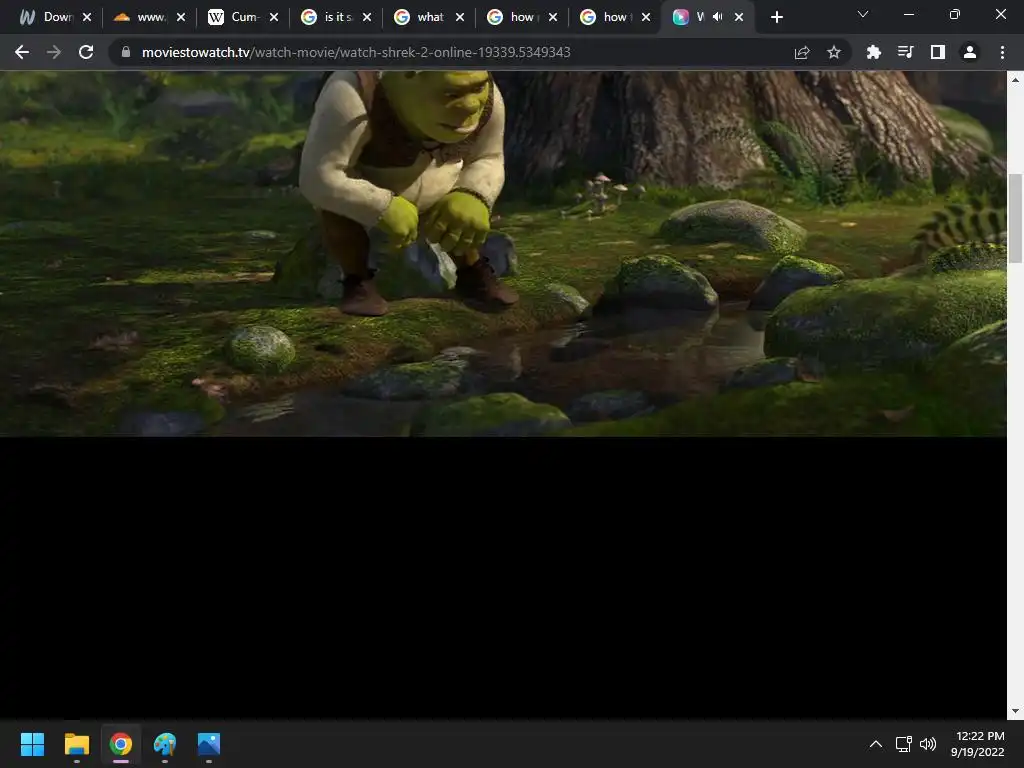Open the tab search chevron

863,14
